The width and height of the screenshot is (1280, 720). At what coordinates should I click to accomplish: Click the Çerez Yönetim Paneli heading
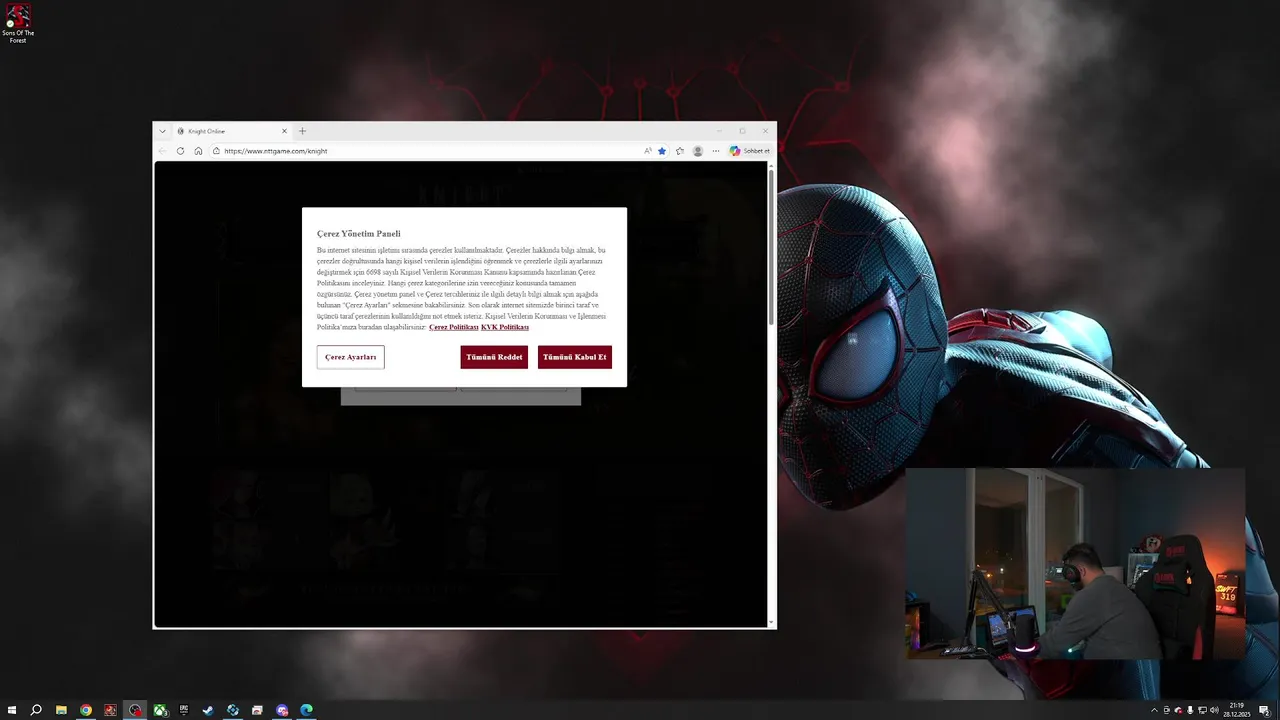coord(358,234)
